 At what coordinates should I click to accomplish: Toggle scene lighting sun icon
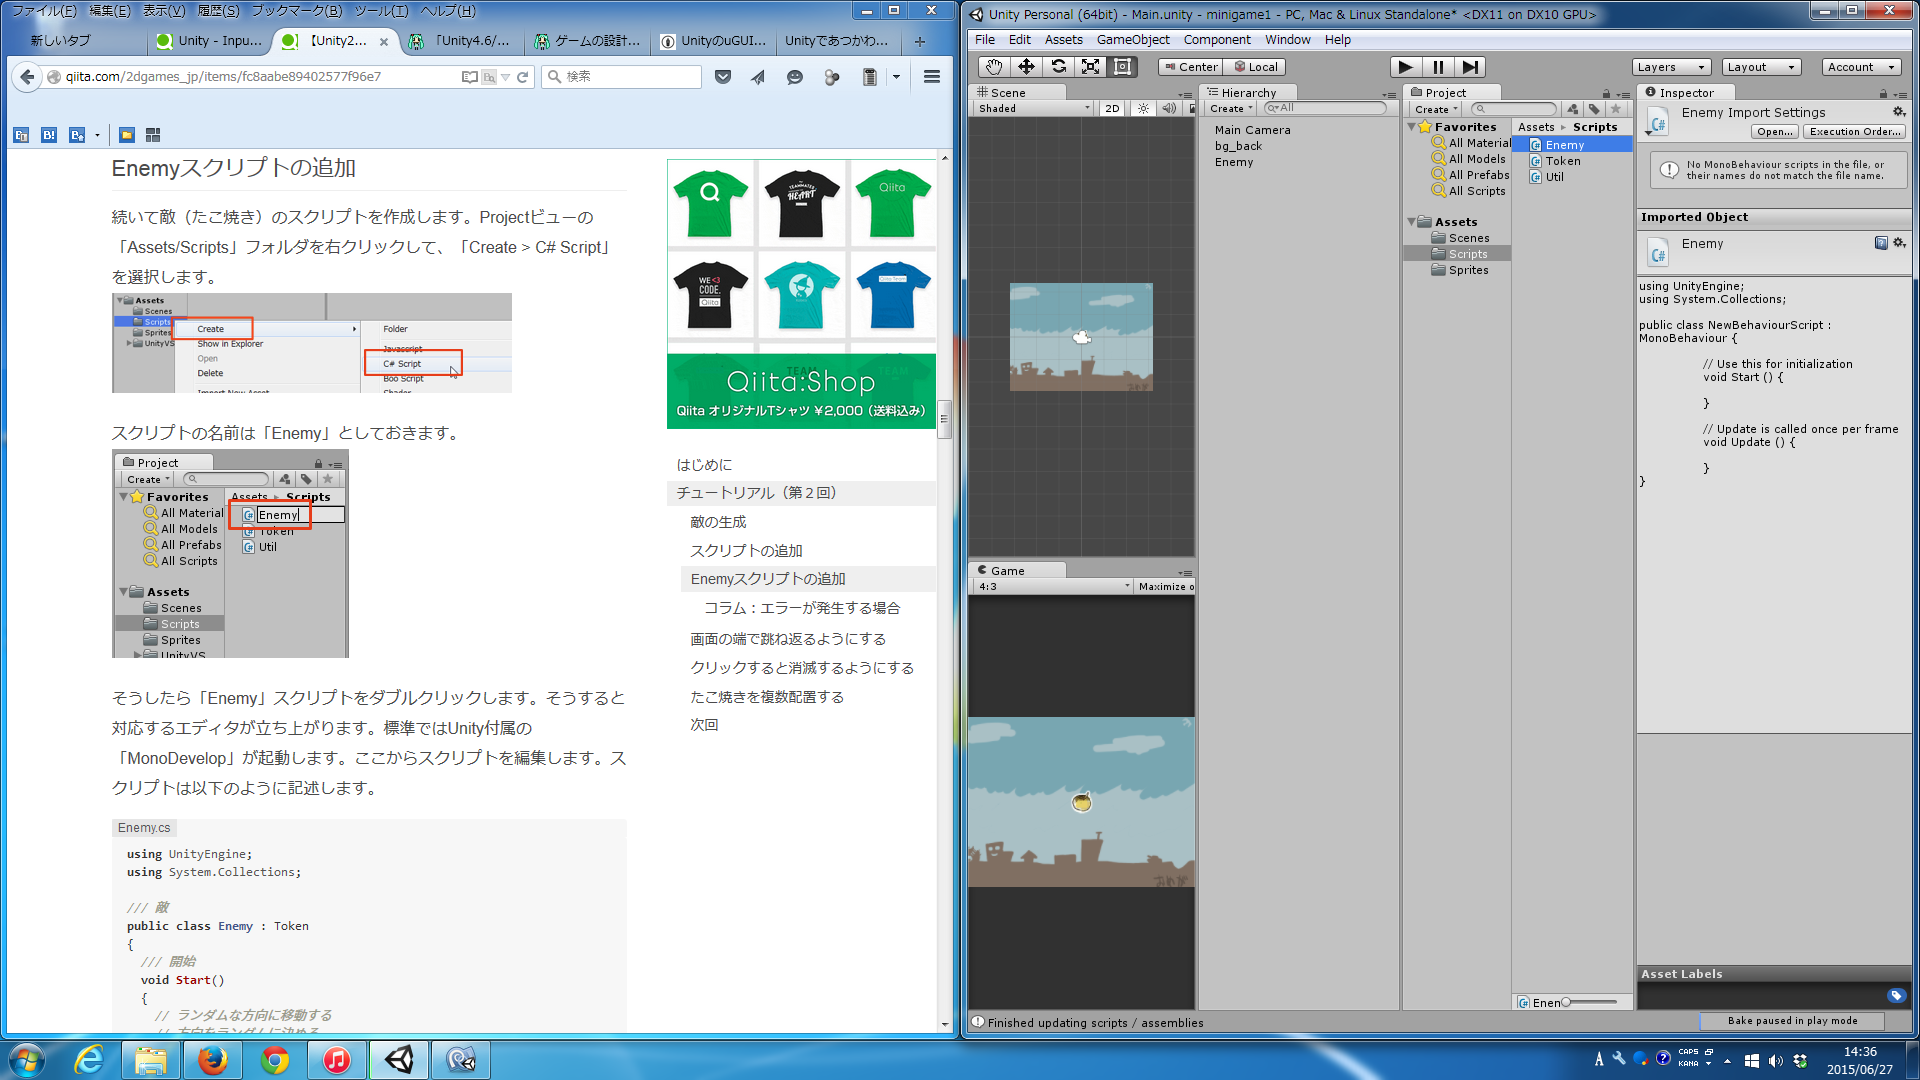(x=1143, y=108)
